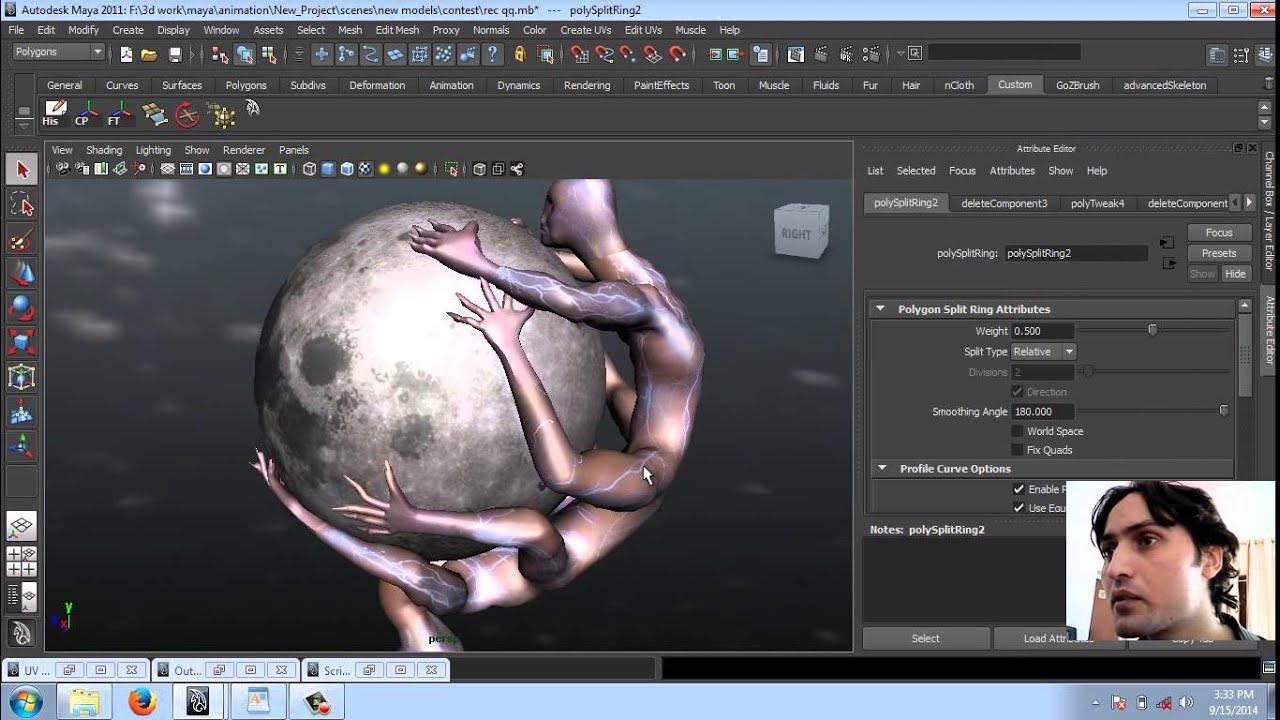
Task: Click the RIGHT face of the ViewCube
Action: tap(796, 234)
